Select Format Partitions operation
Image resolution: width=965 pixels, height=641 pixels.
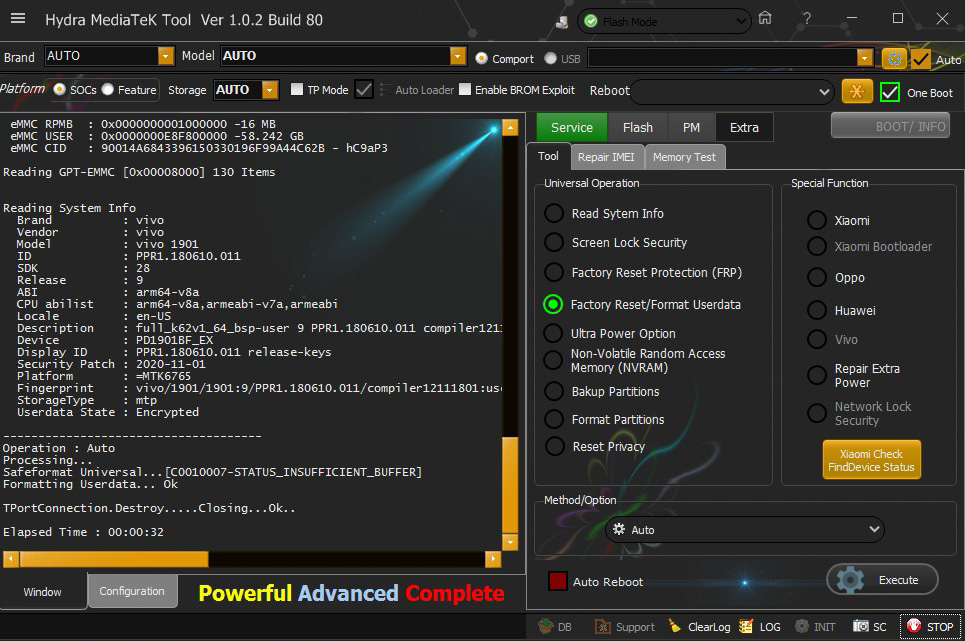[554, 420]
